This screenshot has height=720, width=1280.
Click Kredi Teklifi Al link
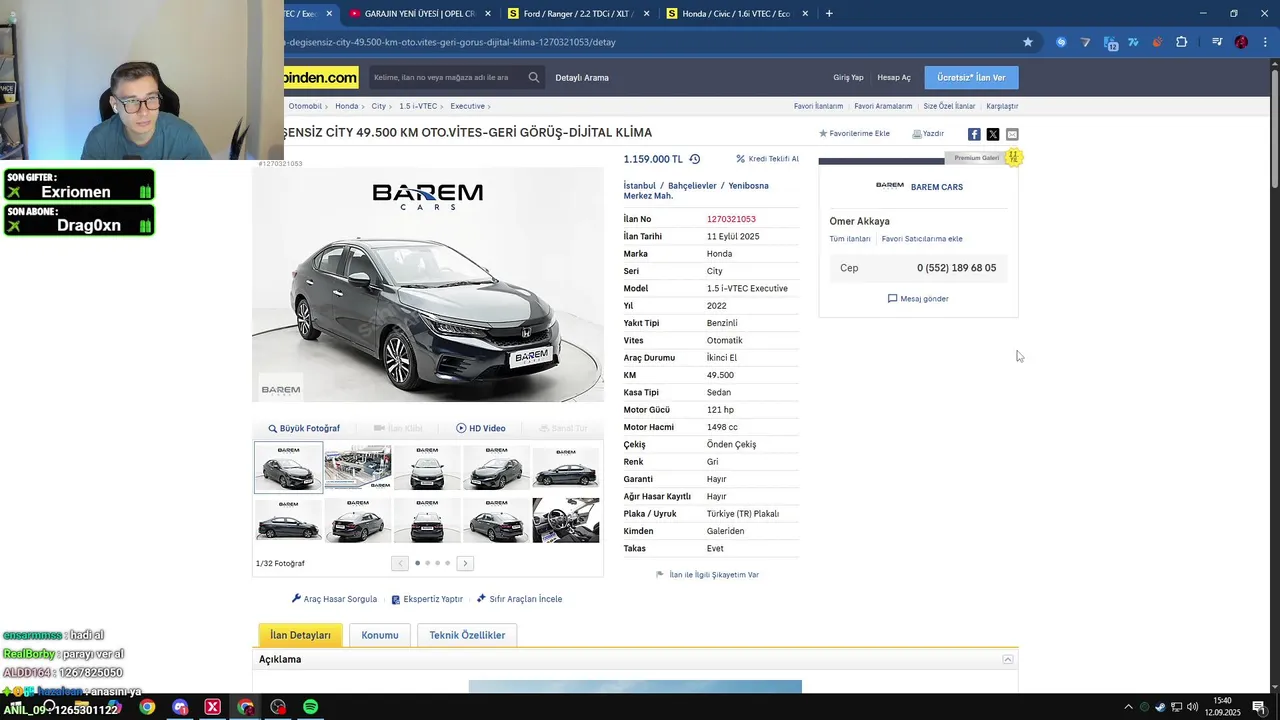[x=768, y=159]
